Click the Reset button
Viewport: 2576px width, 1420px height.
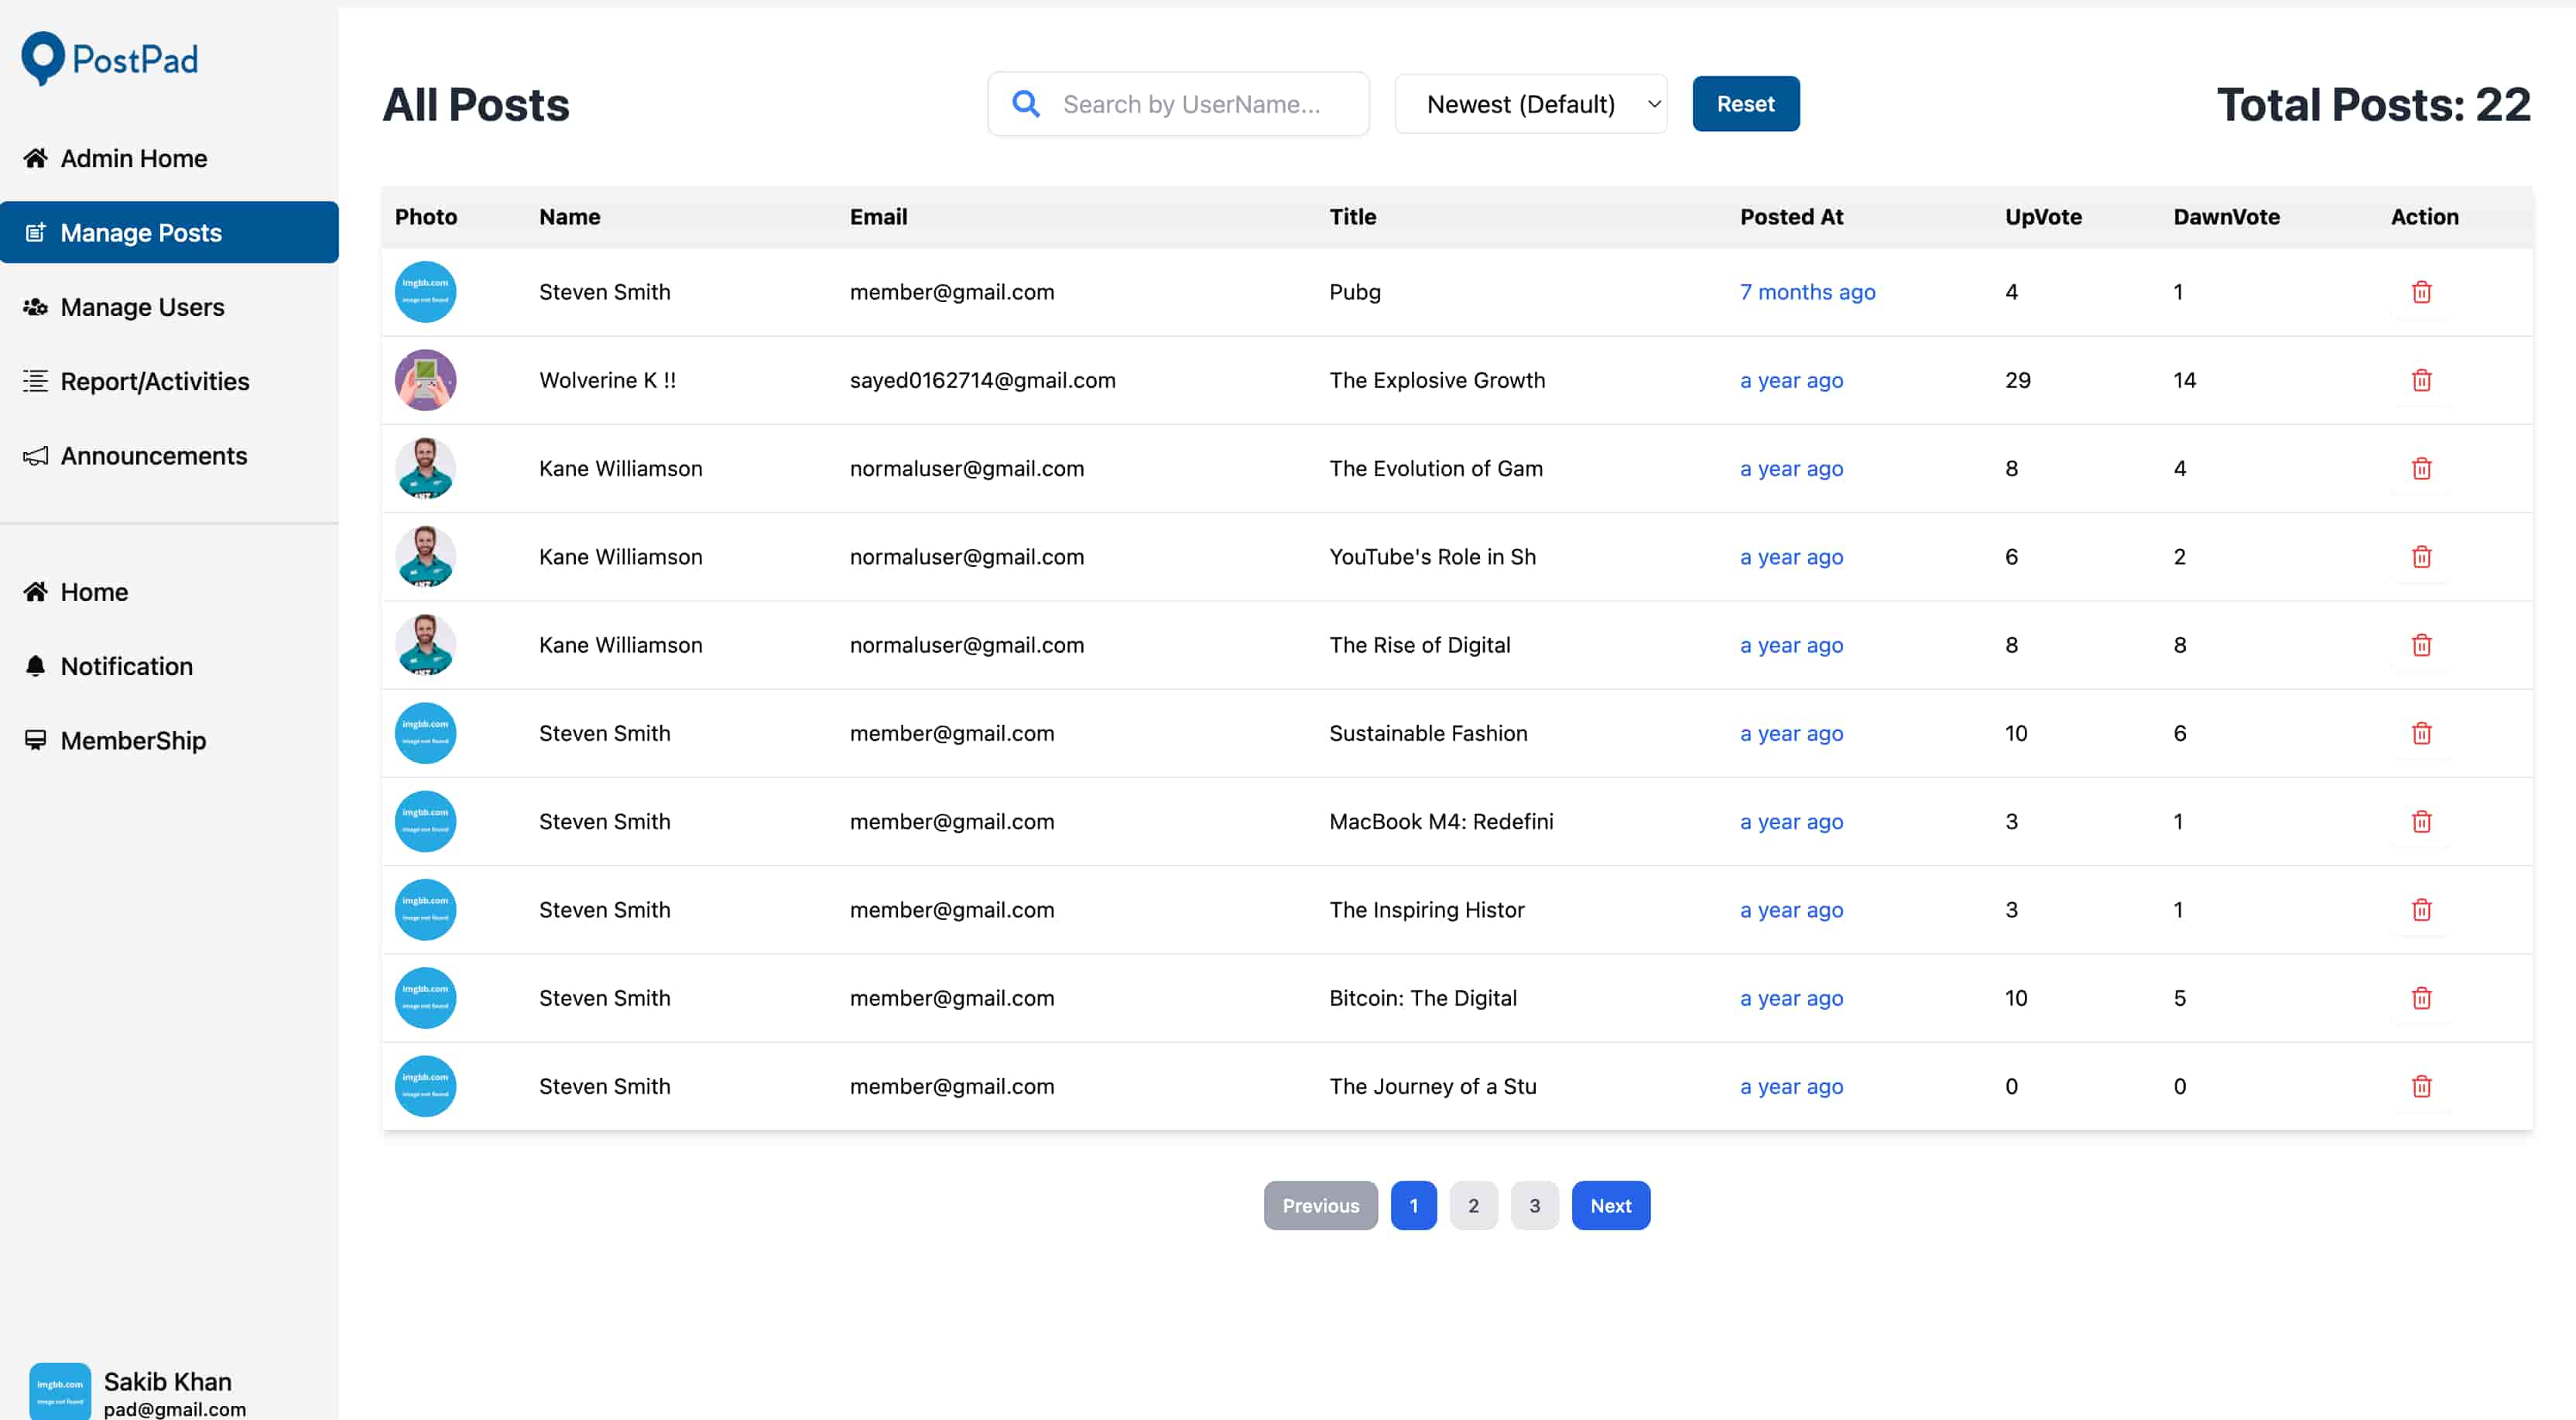click(x=1745, y=104)
